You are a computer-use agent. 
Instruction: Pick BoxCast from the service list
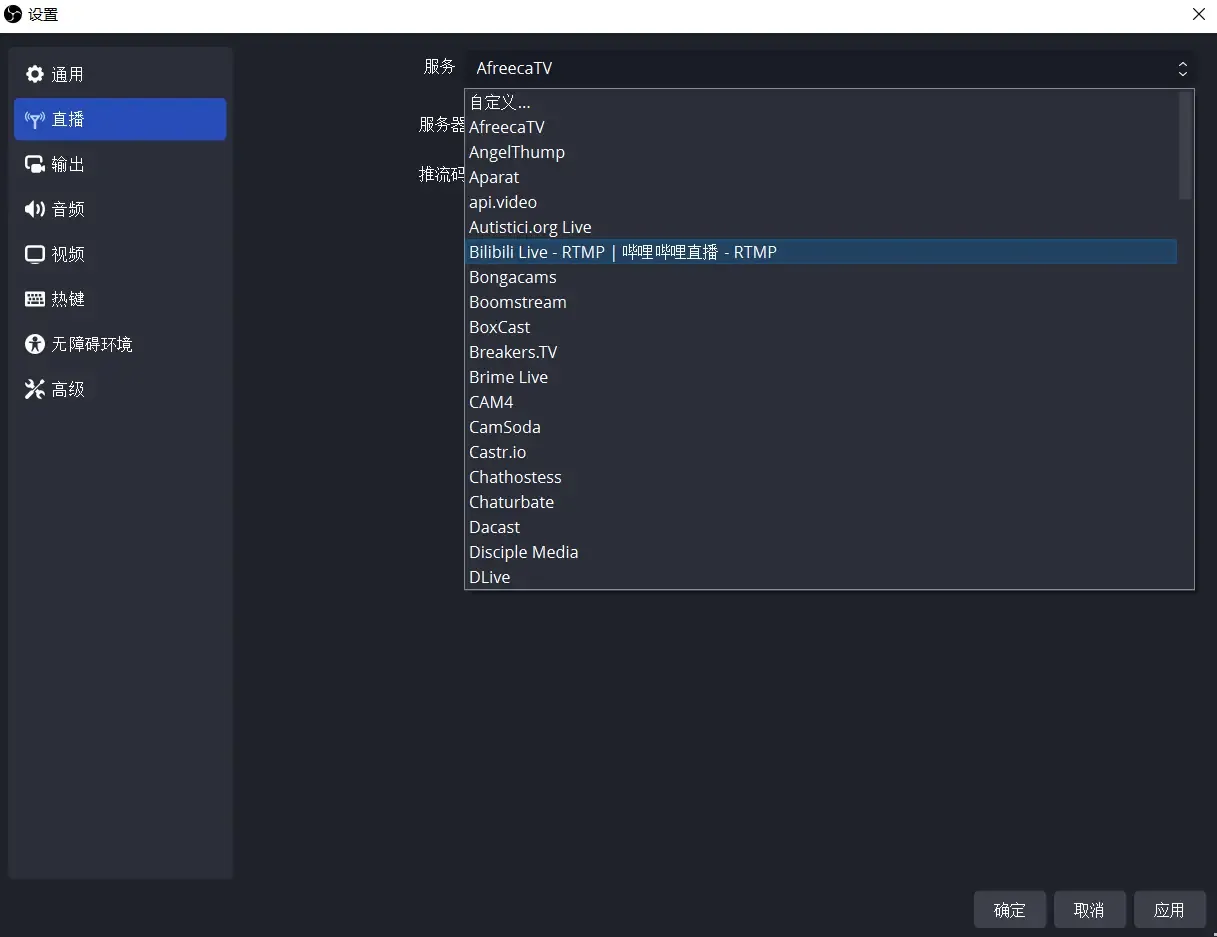point(821,327)
